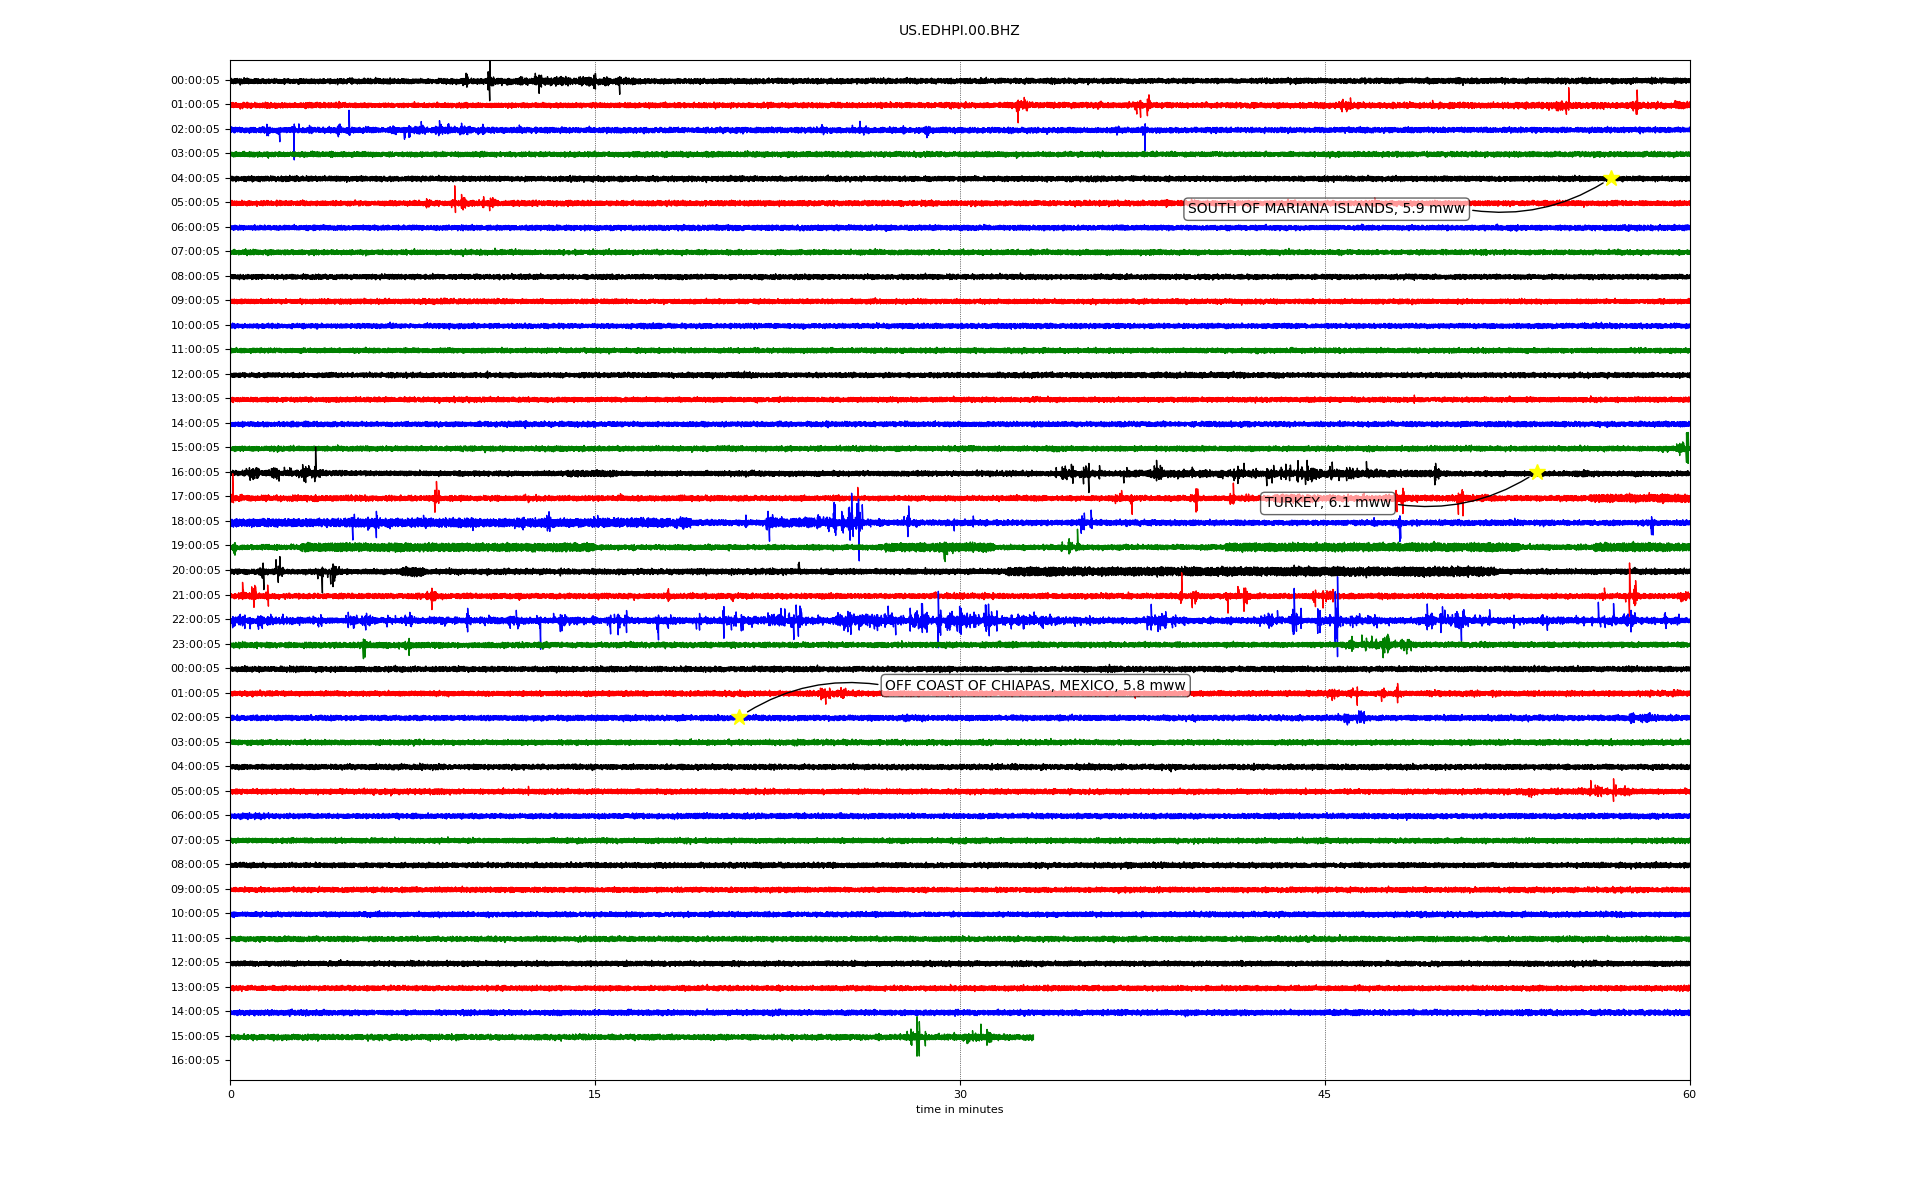
Task: Click the x-axis tick label 0
Action: click(231, 1095)
